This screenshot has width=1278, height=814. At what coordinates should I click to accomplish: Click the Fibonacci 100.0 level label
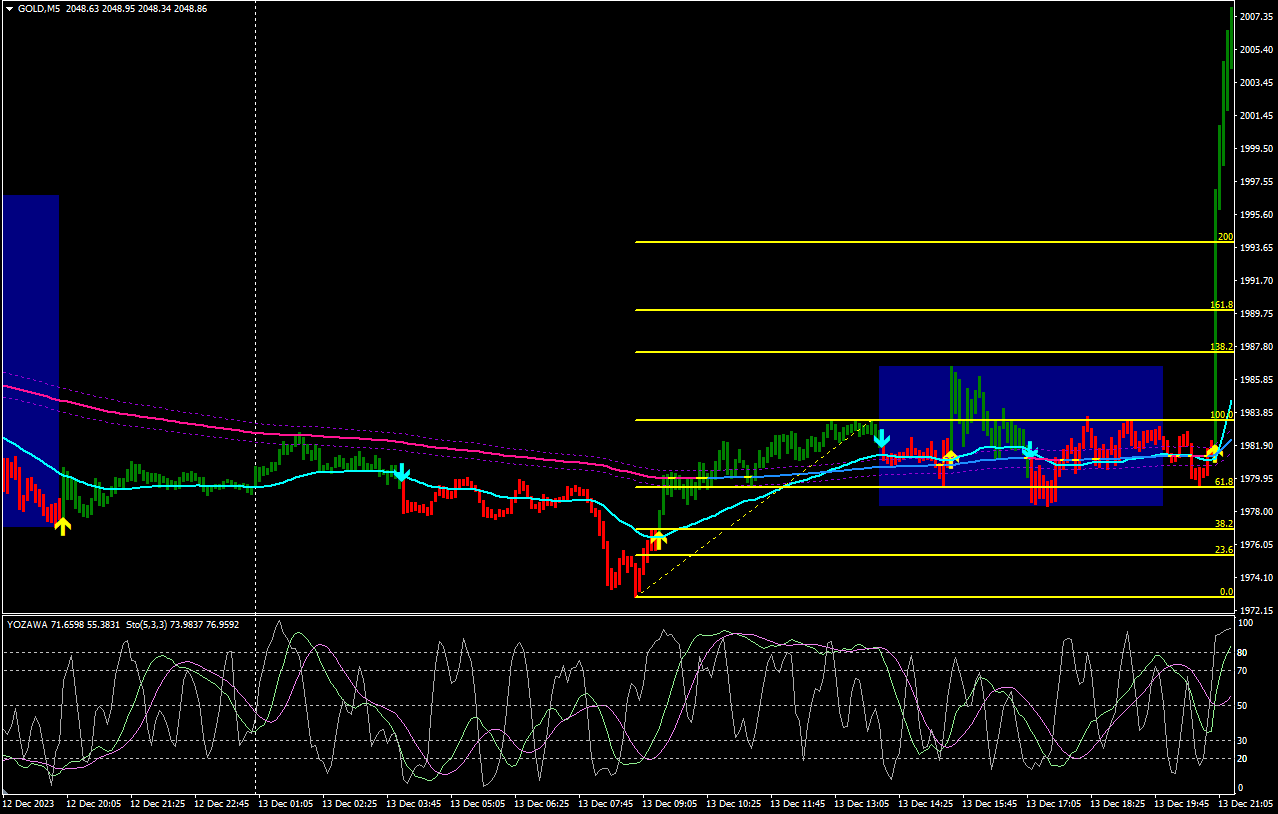point(1221,415)
